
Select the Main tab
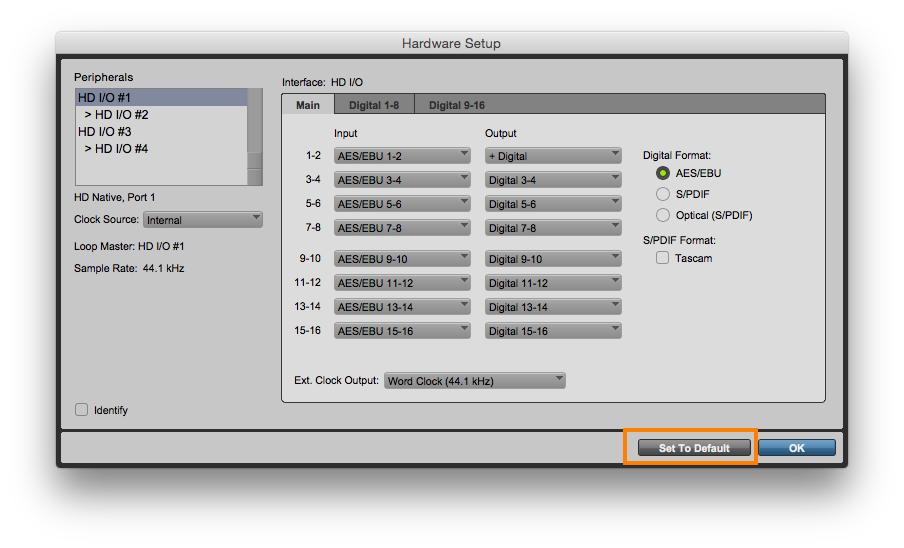click(x=308, y=105)
